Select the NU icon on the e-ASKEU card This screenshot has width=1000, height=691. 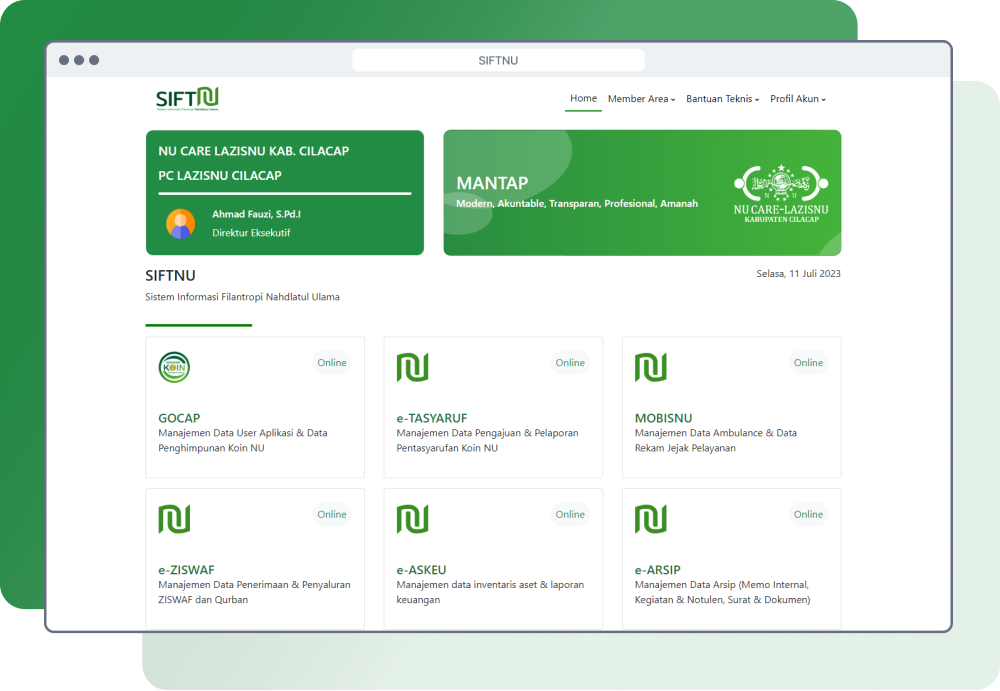(x=413, y=518)
